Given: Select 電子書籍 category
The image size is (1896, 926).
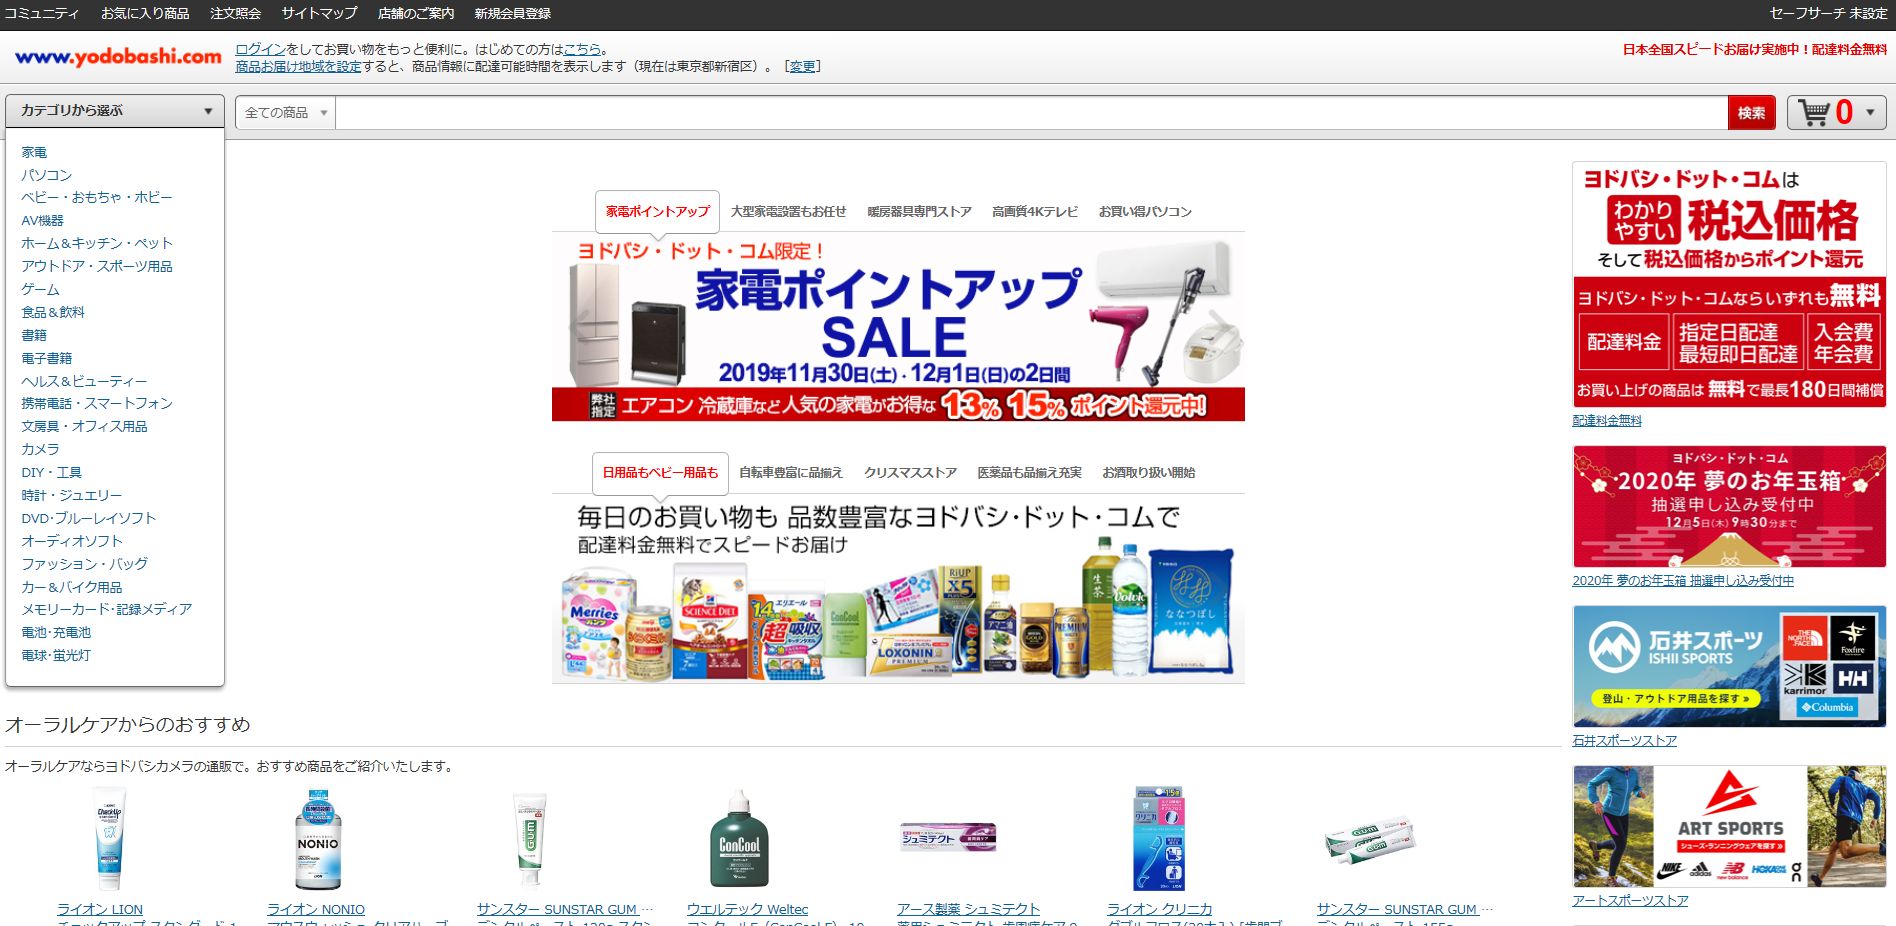Looking at the screenshot, I should pyautogui.click(x=47, y=358).
